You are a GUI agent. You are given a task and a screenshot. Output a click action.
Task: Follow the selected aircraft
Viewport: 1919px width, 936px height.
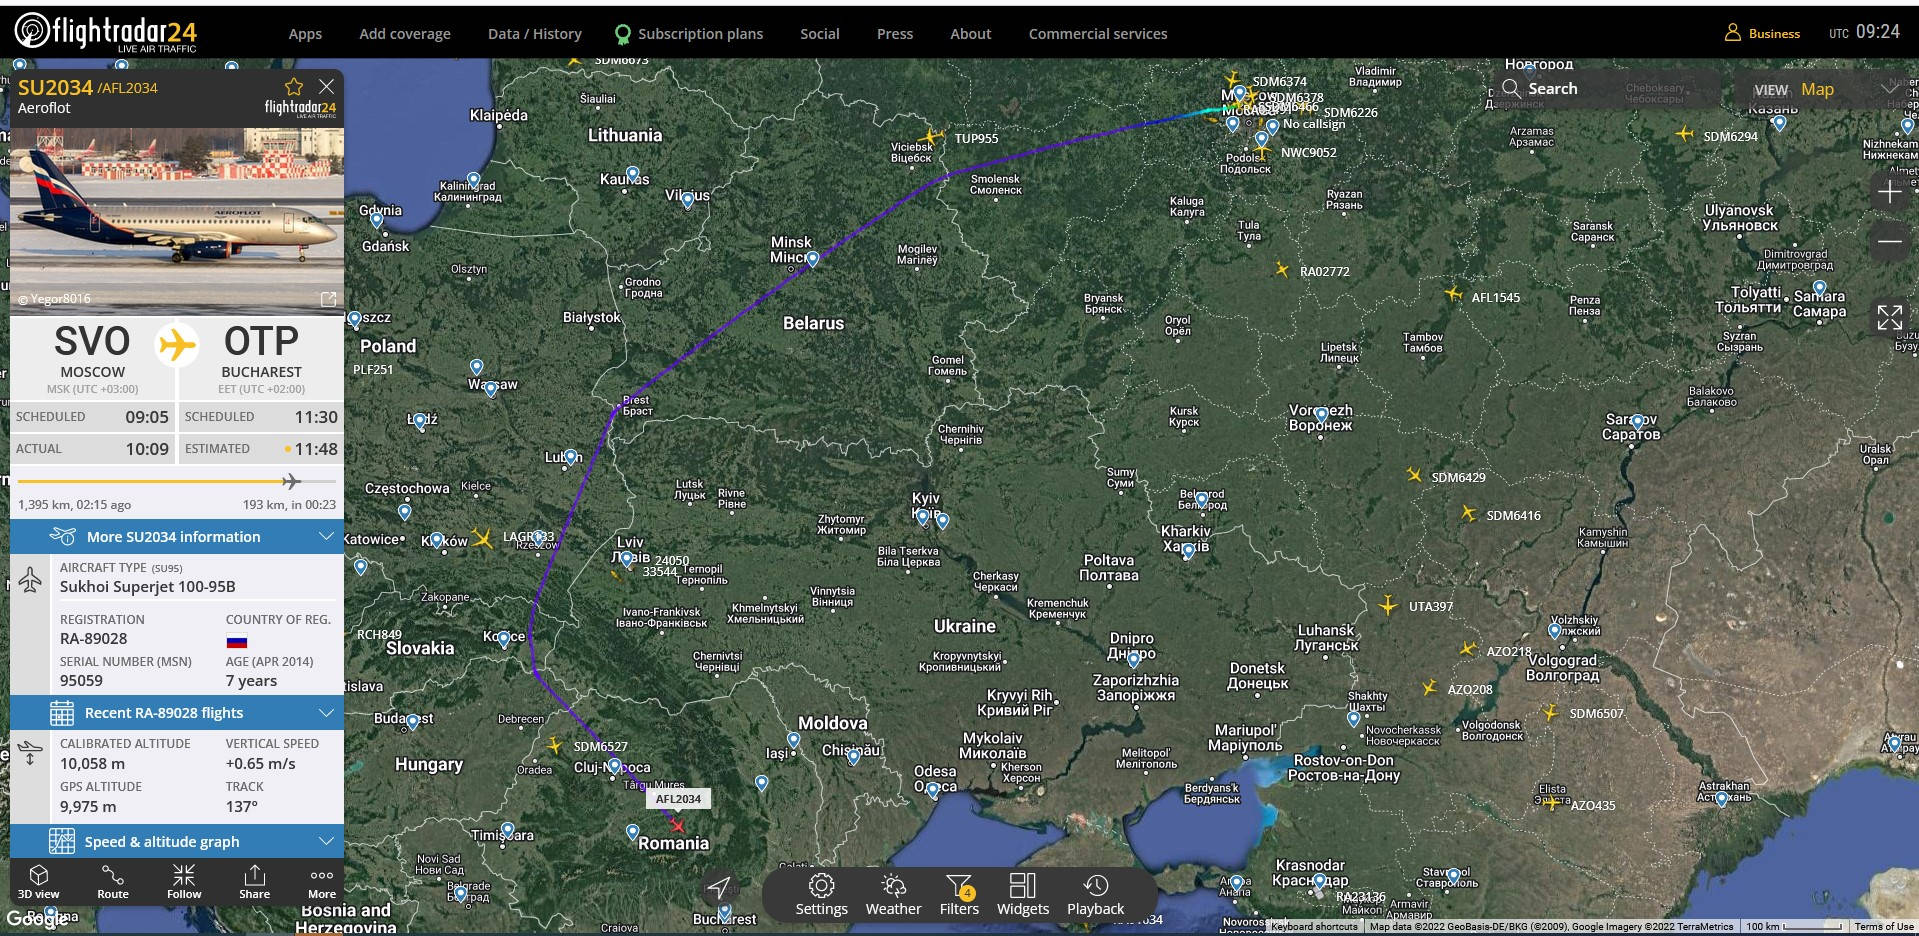184,882
